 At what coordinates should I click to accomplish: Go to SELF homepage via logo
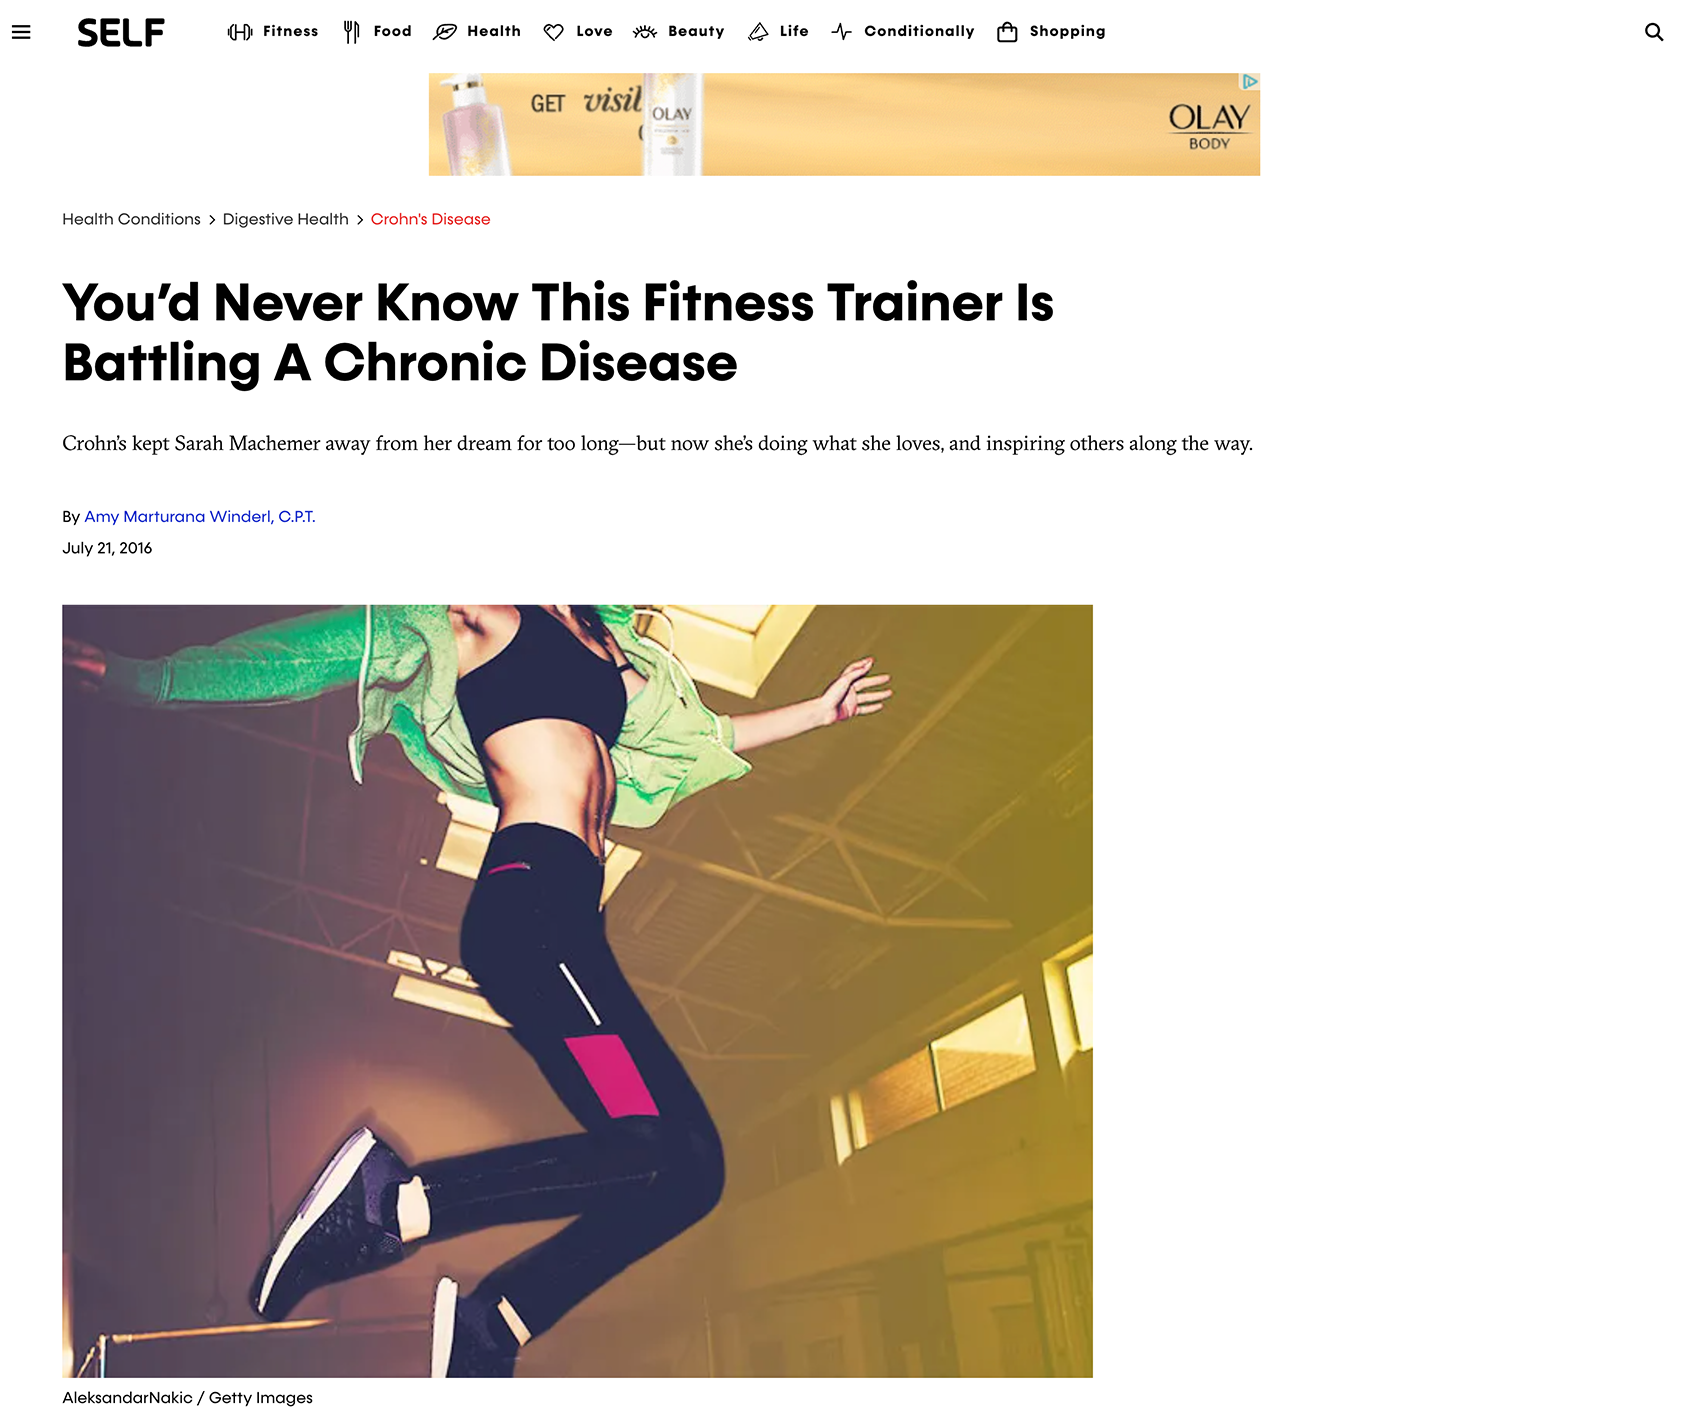pos(121,32)
